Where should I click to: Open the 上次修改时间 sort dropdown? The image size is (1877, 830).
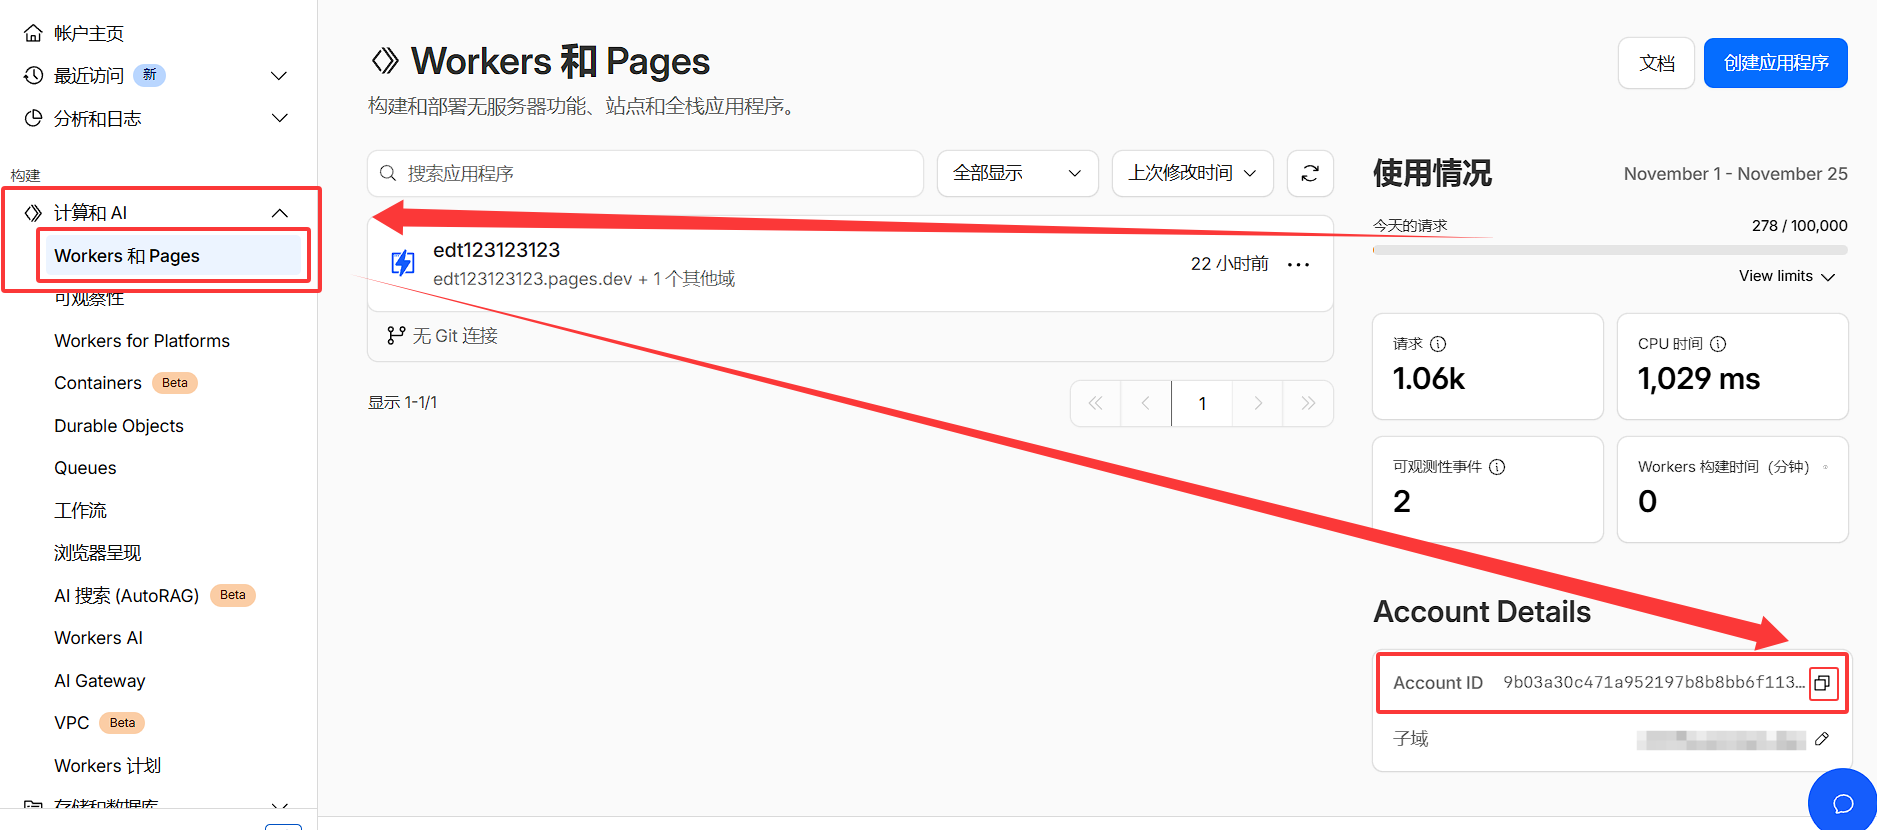pyautogui.click(x=1192, y=174)
